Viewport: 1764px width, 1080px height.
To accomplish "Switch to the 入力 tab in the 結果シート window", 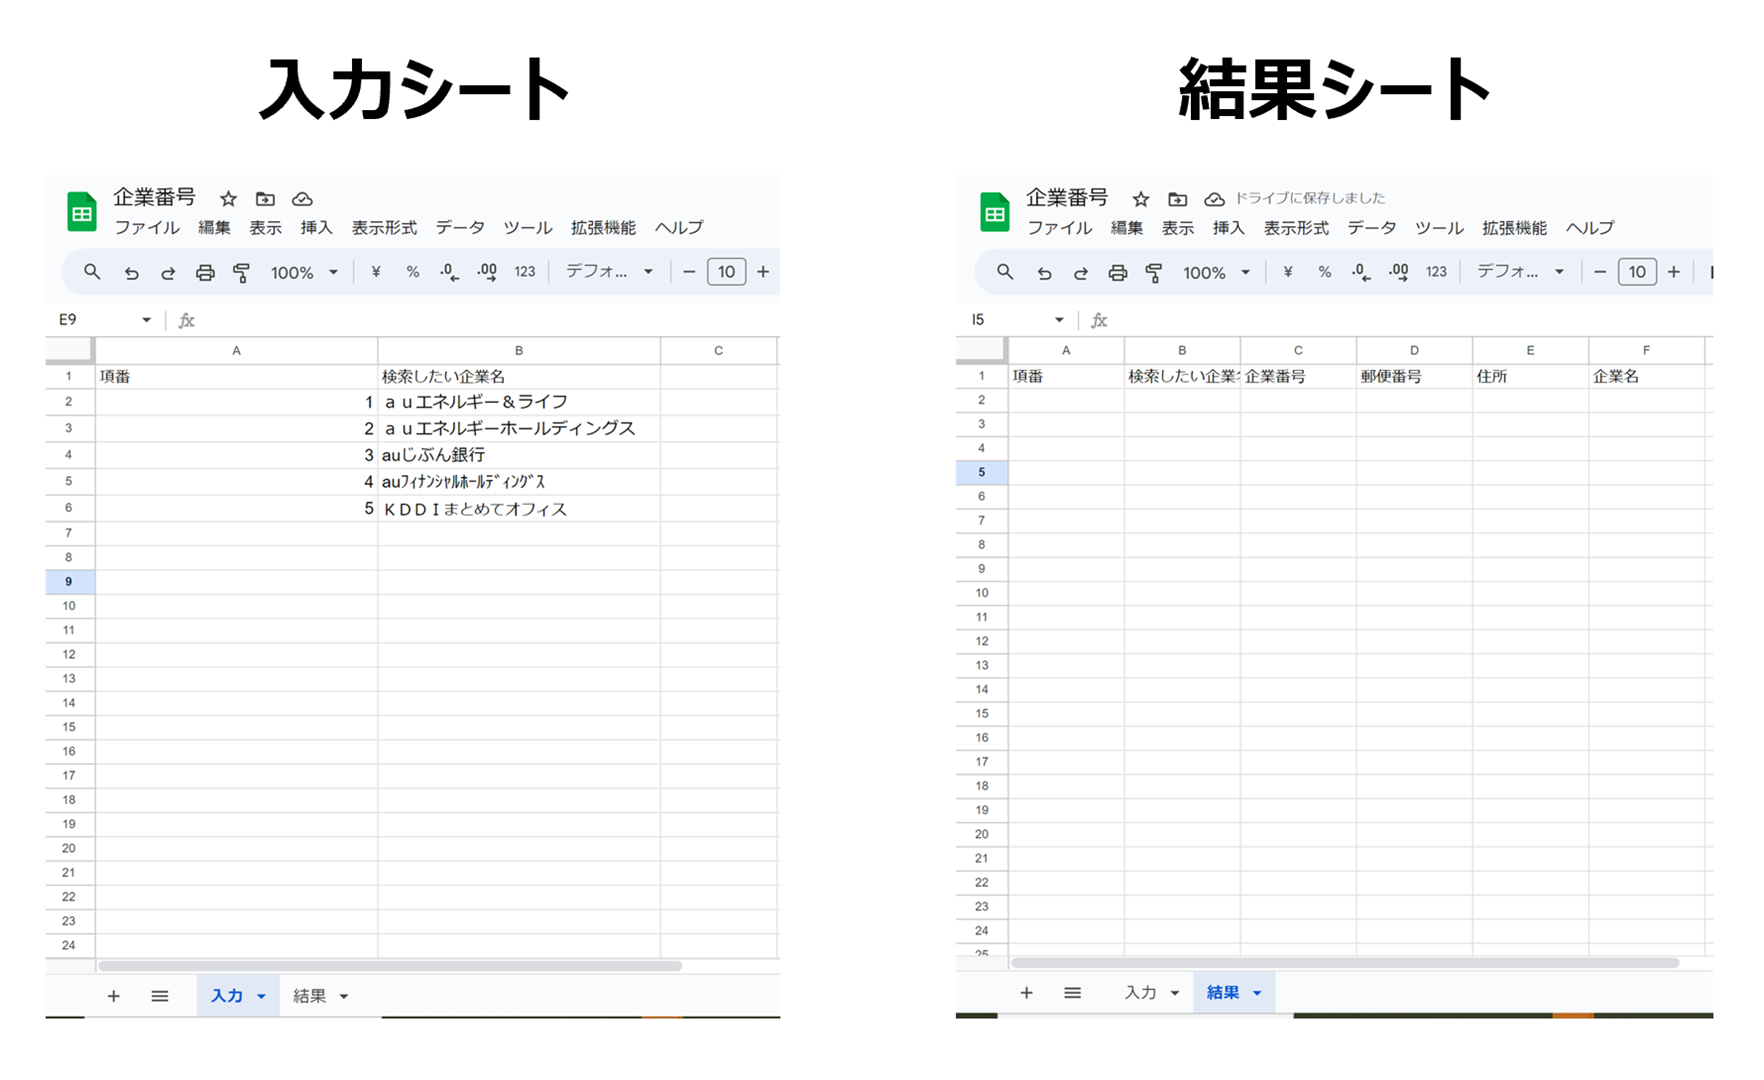I will tap(1140, 993).
